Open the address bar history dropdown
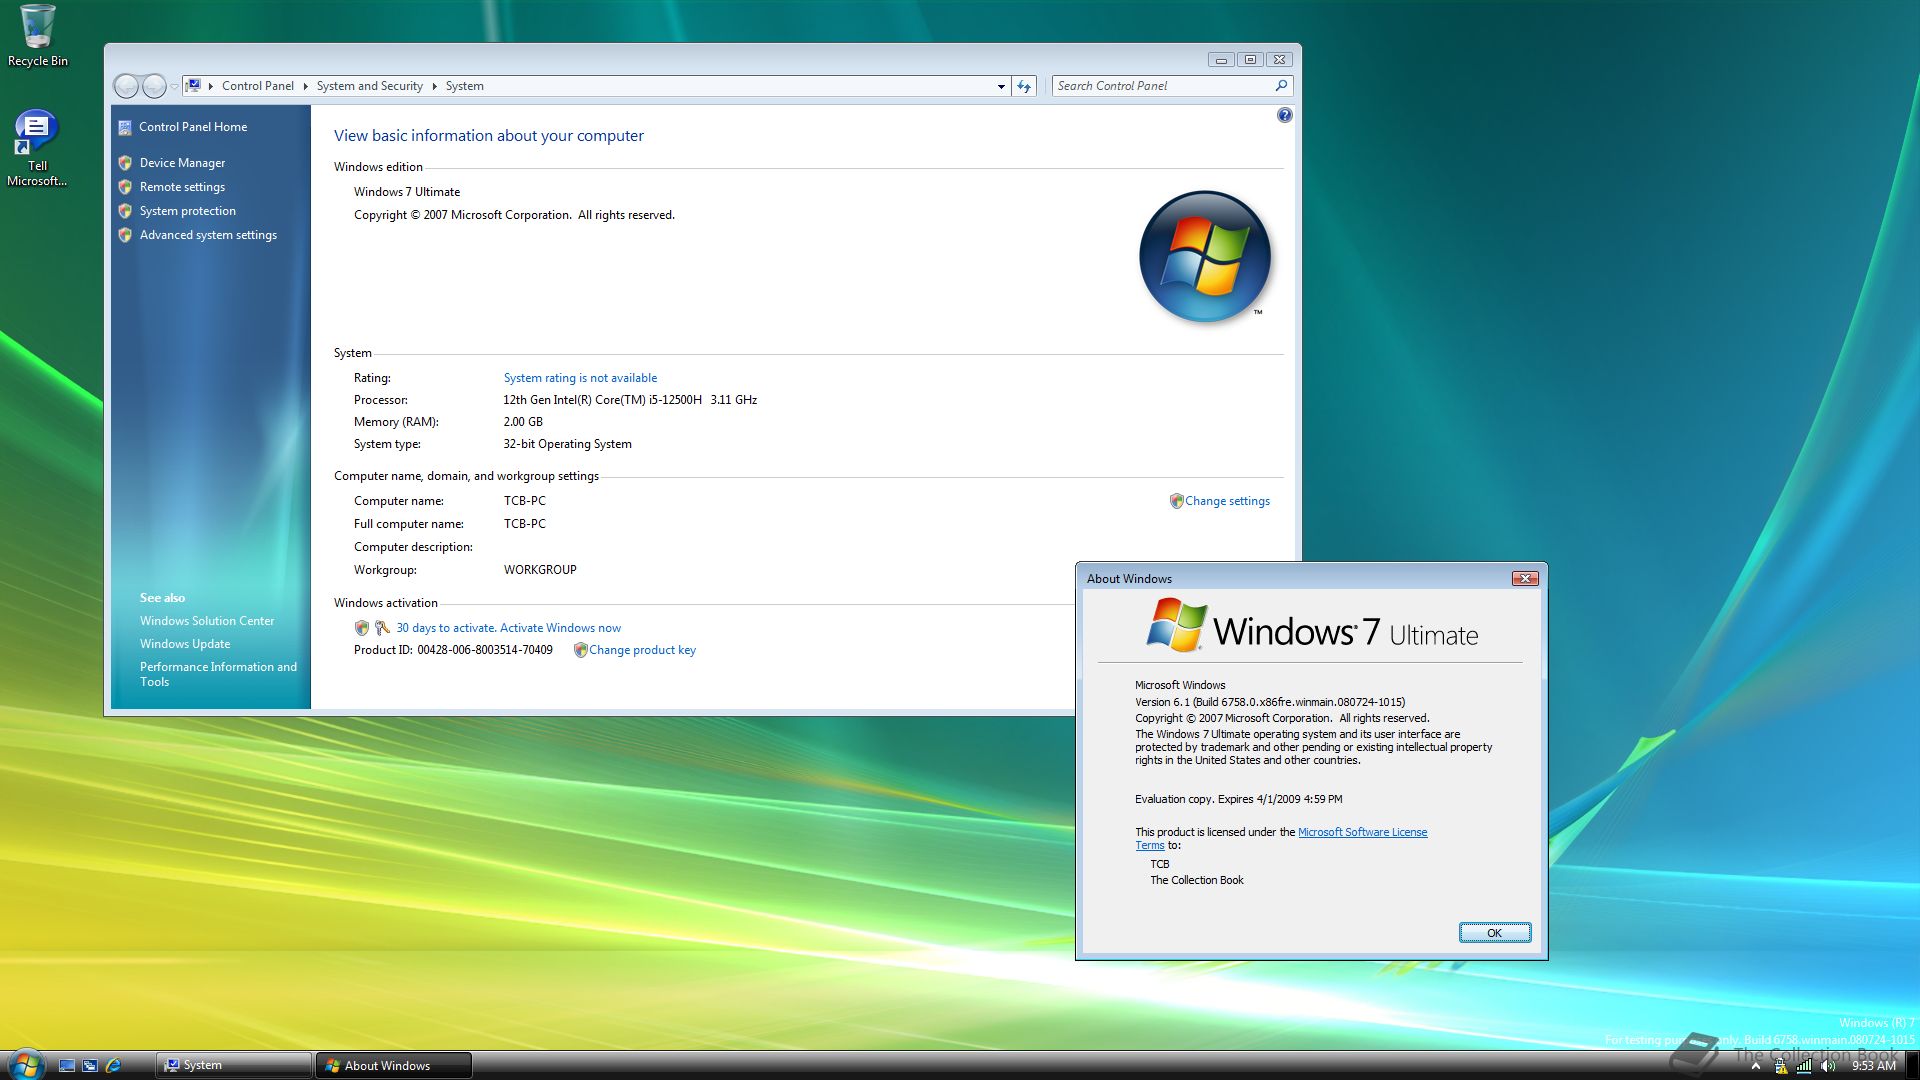This screenshot has width=1920, height=1080. [1001, 86]
